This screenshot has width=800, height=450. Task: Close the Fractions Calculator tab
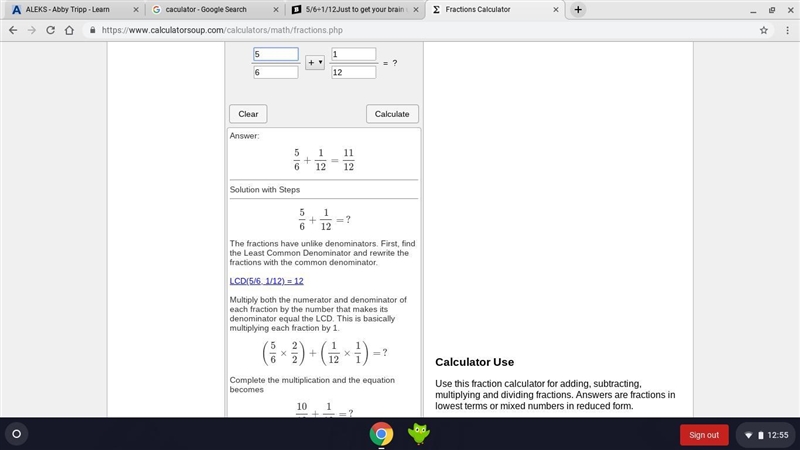coord(556,10)
